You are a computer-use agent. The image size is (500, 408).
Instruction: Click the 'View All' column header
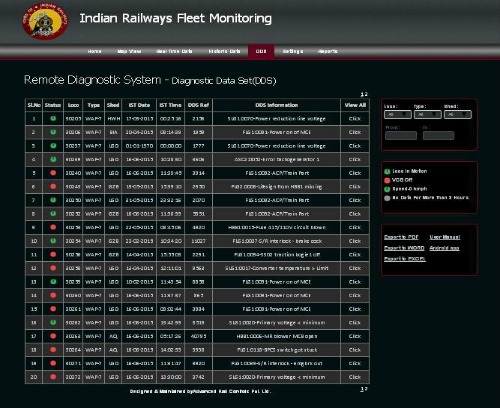coord(355,105)
